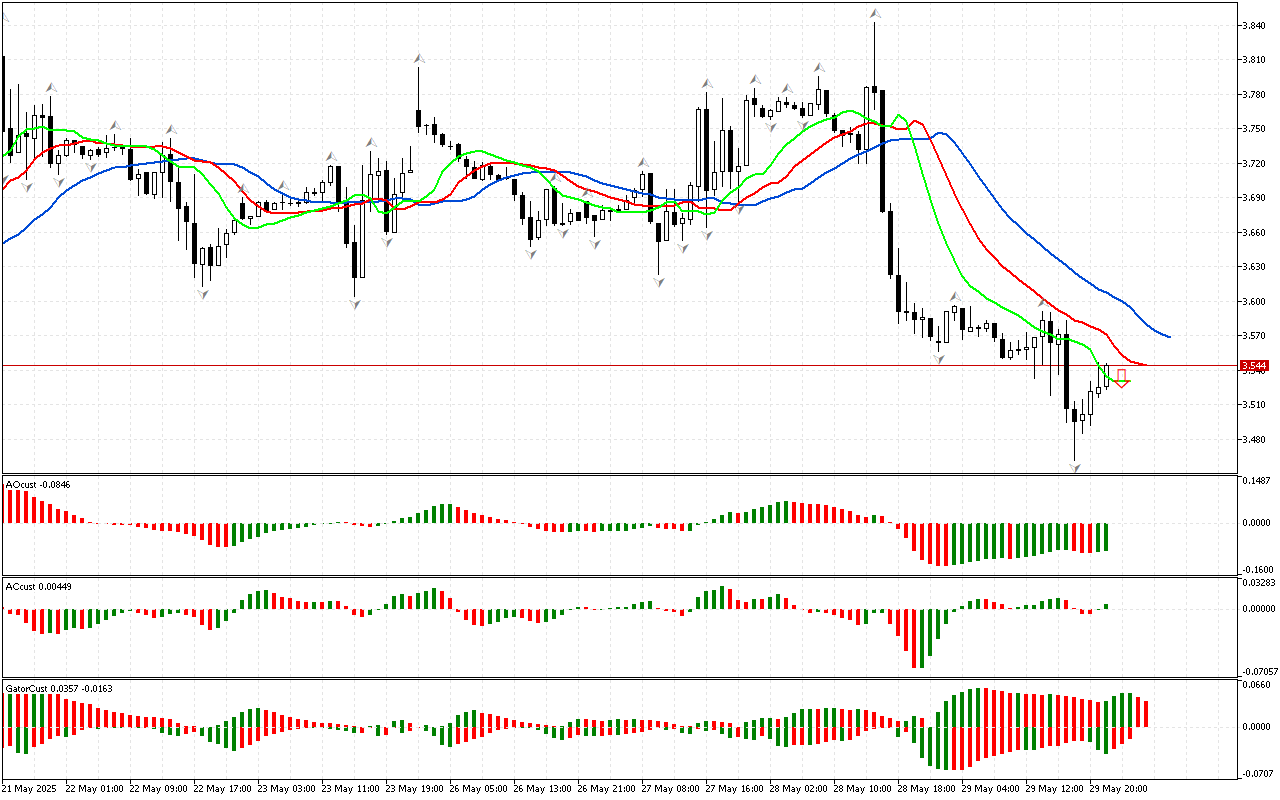Click the fractal arrow below the 3.480 low
This screenshot has height=800, width=1280.
pyautogui.click(x=1075, y=467)
